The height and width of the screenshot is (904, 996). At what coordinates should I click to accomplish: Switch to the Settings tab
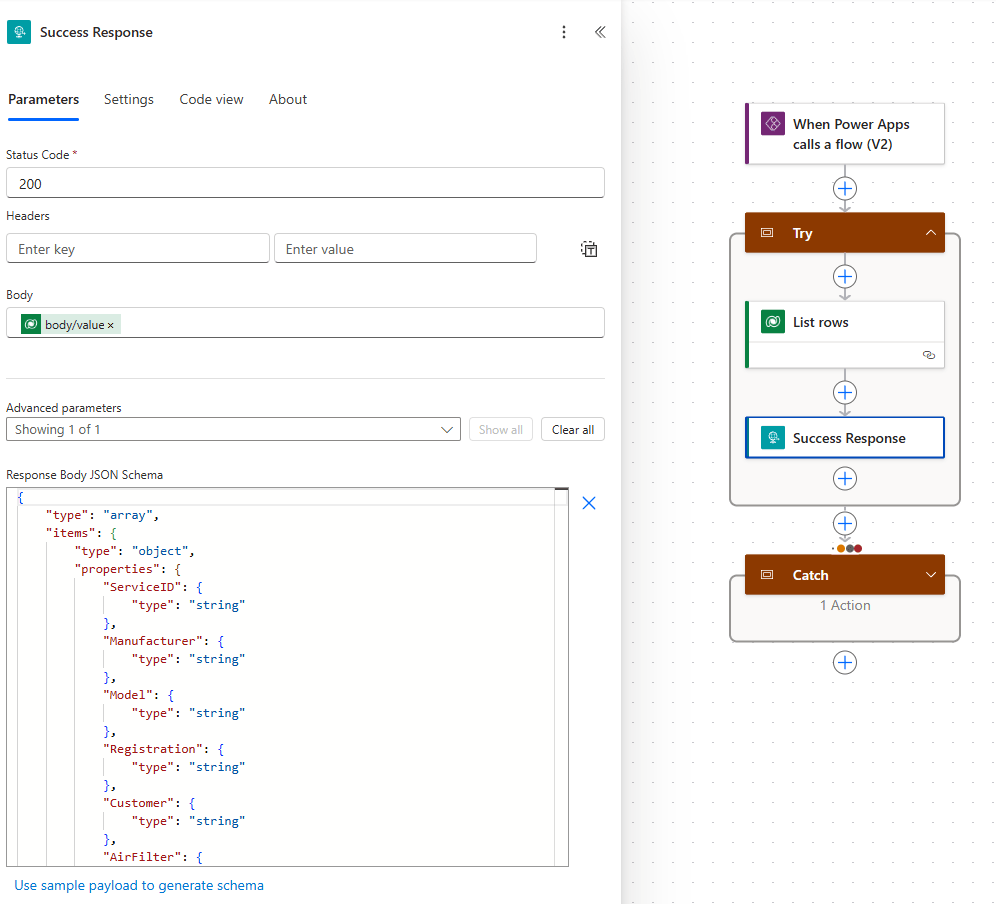(x=129, y=99)
